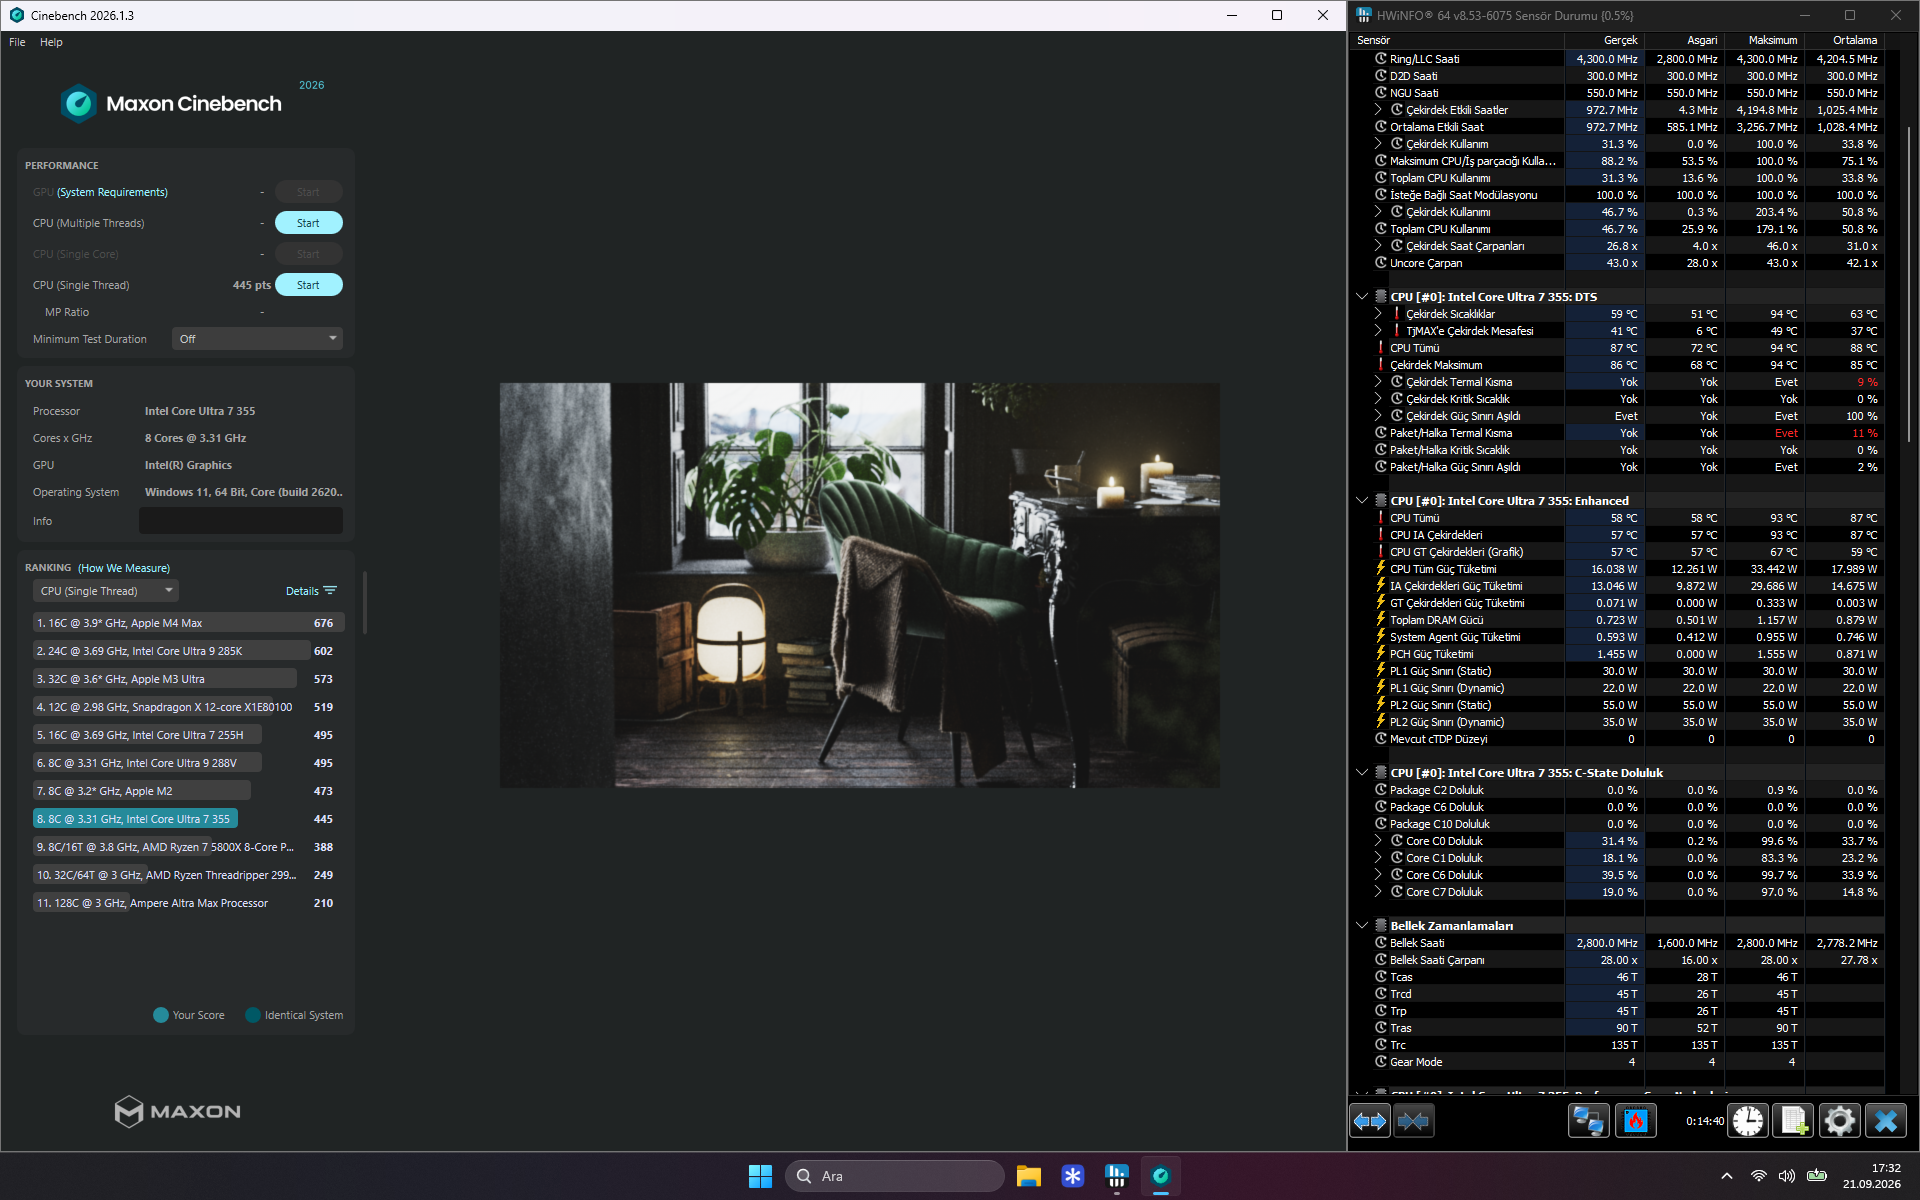This screenshot has width=1920, height=1200.
Task: Click the Ara search box on the taskbar
Action: [x=895, y=1176]
